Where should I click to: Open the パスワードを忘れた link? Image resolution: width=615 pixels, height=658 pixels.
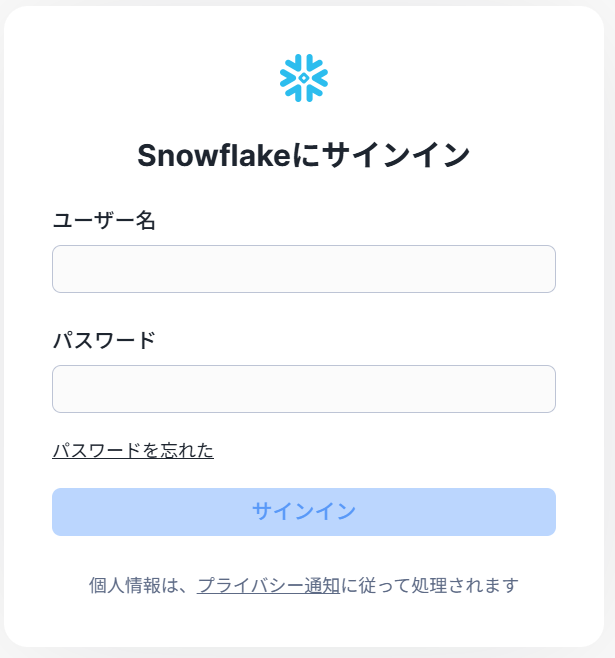tap(133, 451)
